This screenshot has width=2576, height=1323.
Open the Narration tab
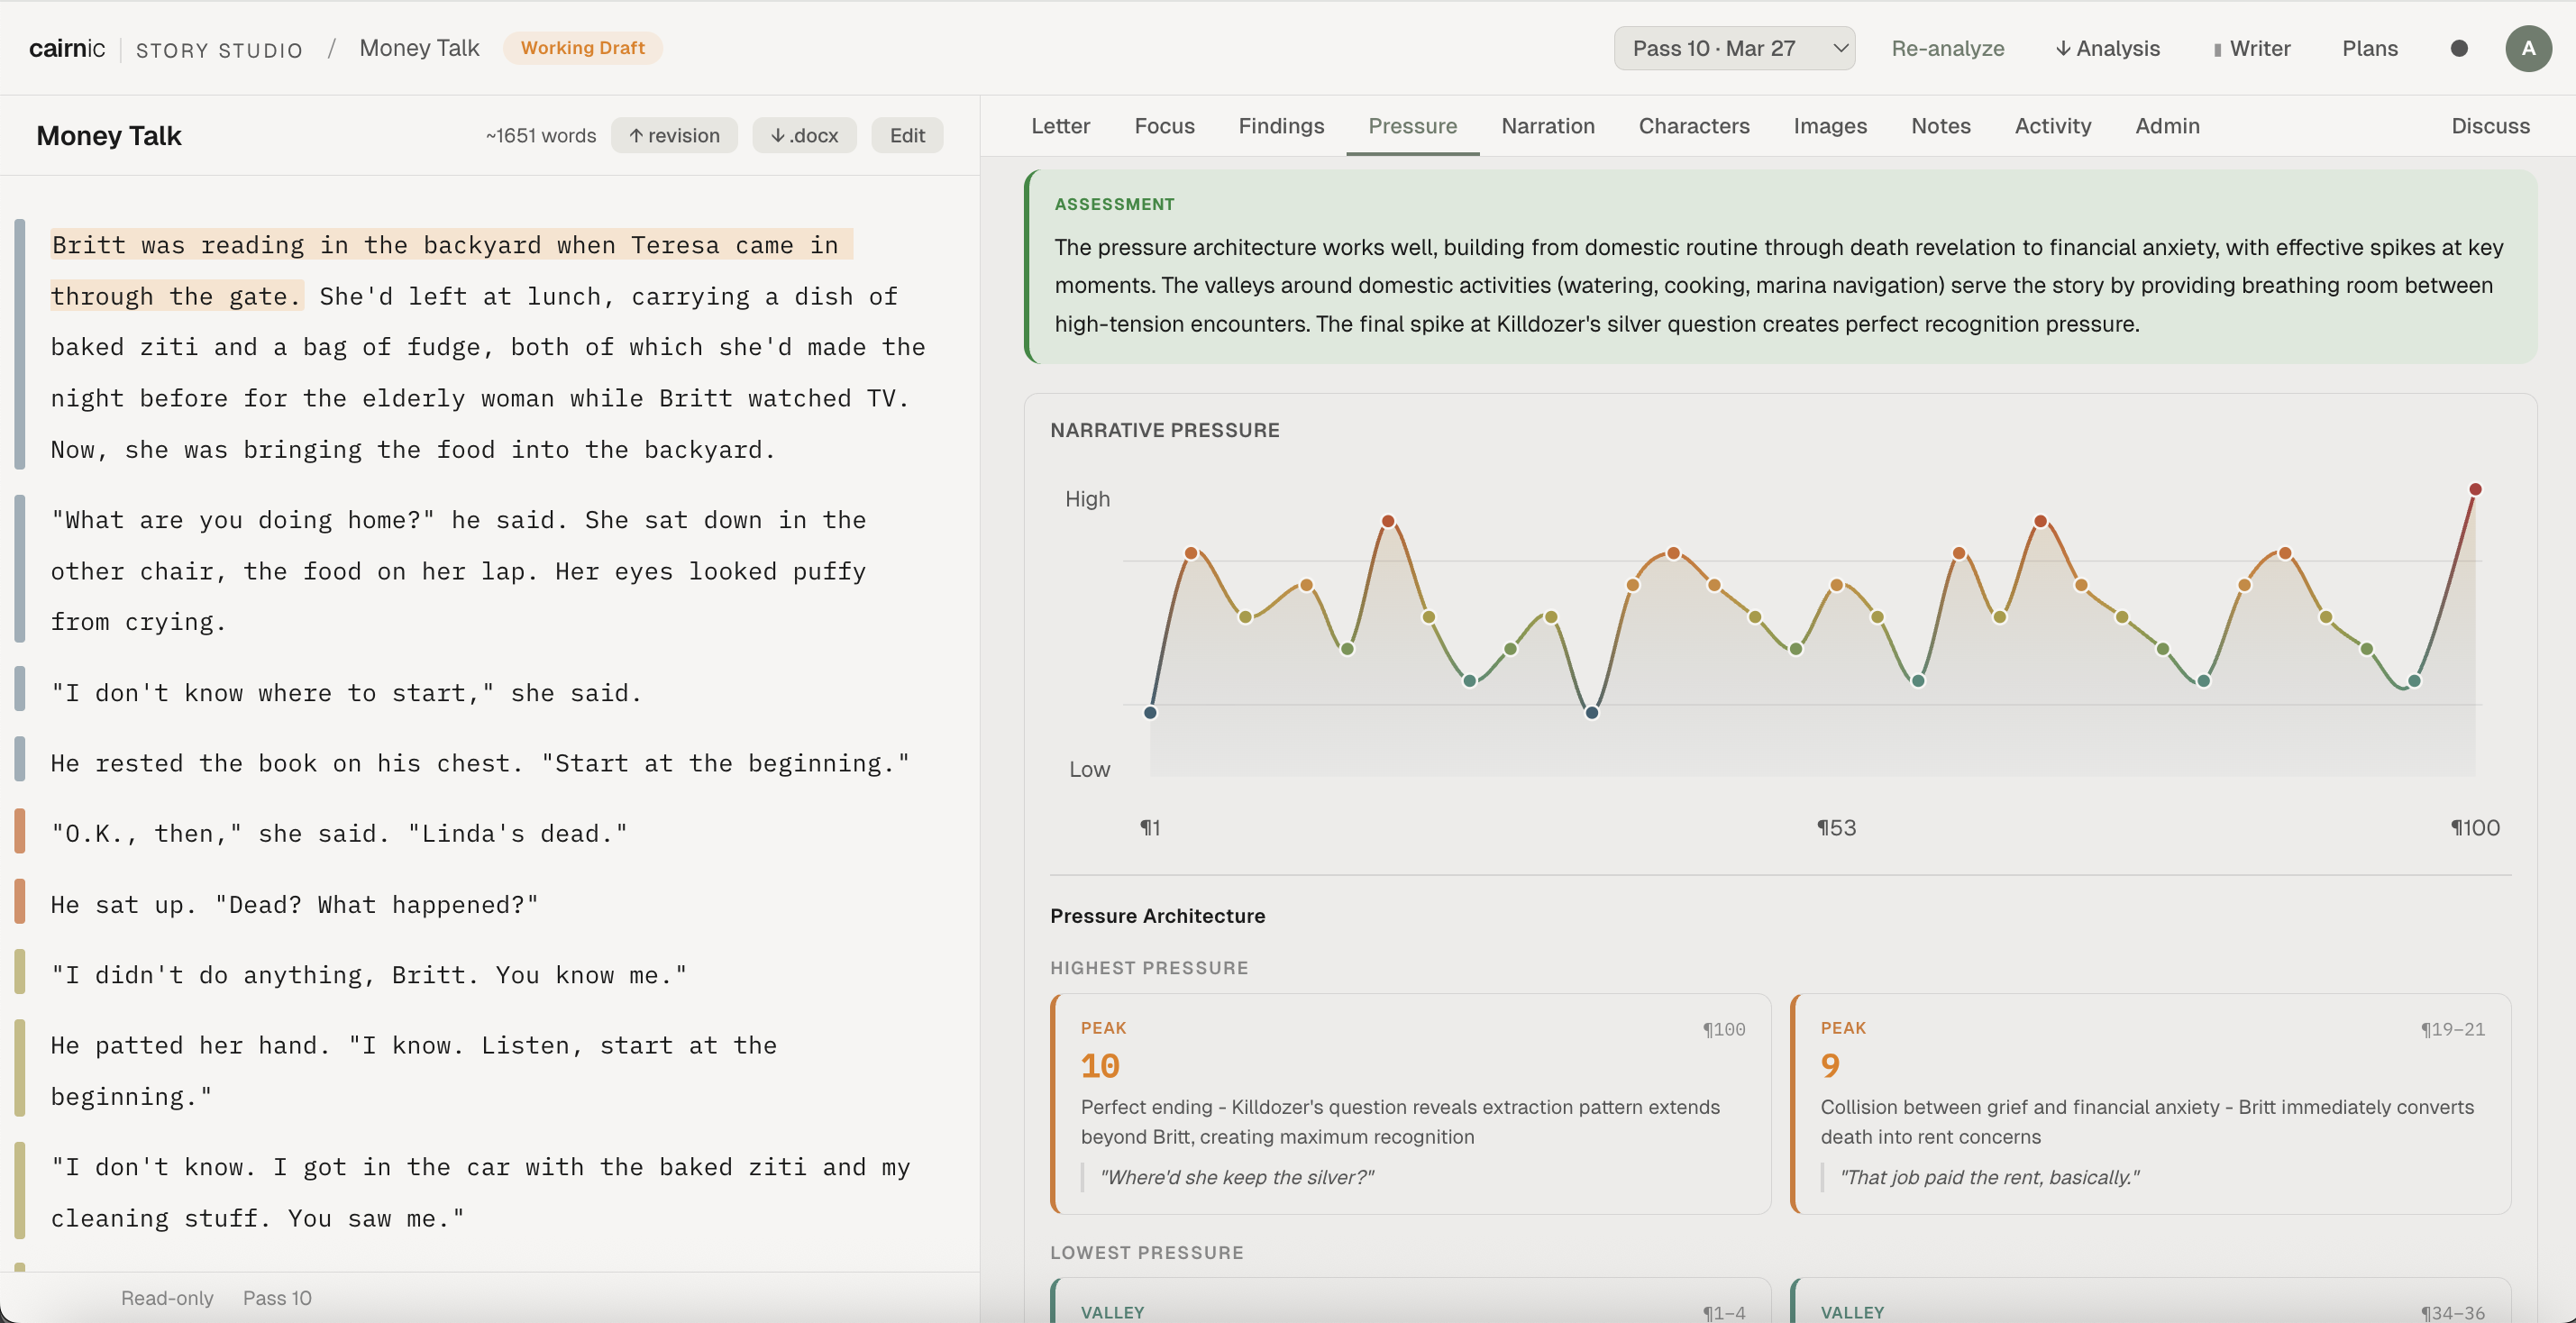click(1547, 126)
